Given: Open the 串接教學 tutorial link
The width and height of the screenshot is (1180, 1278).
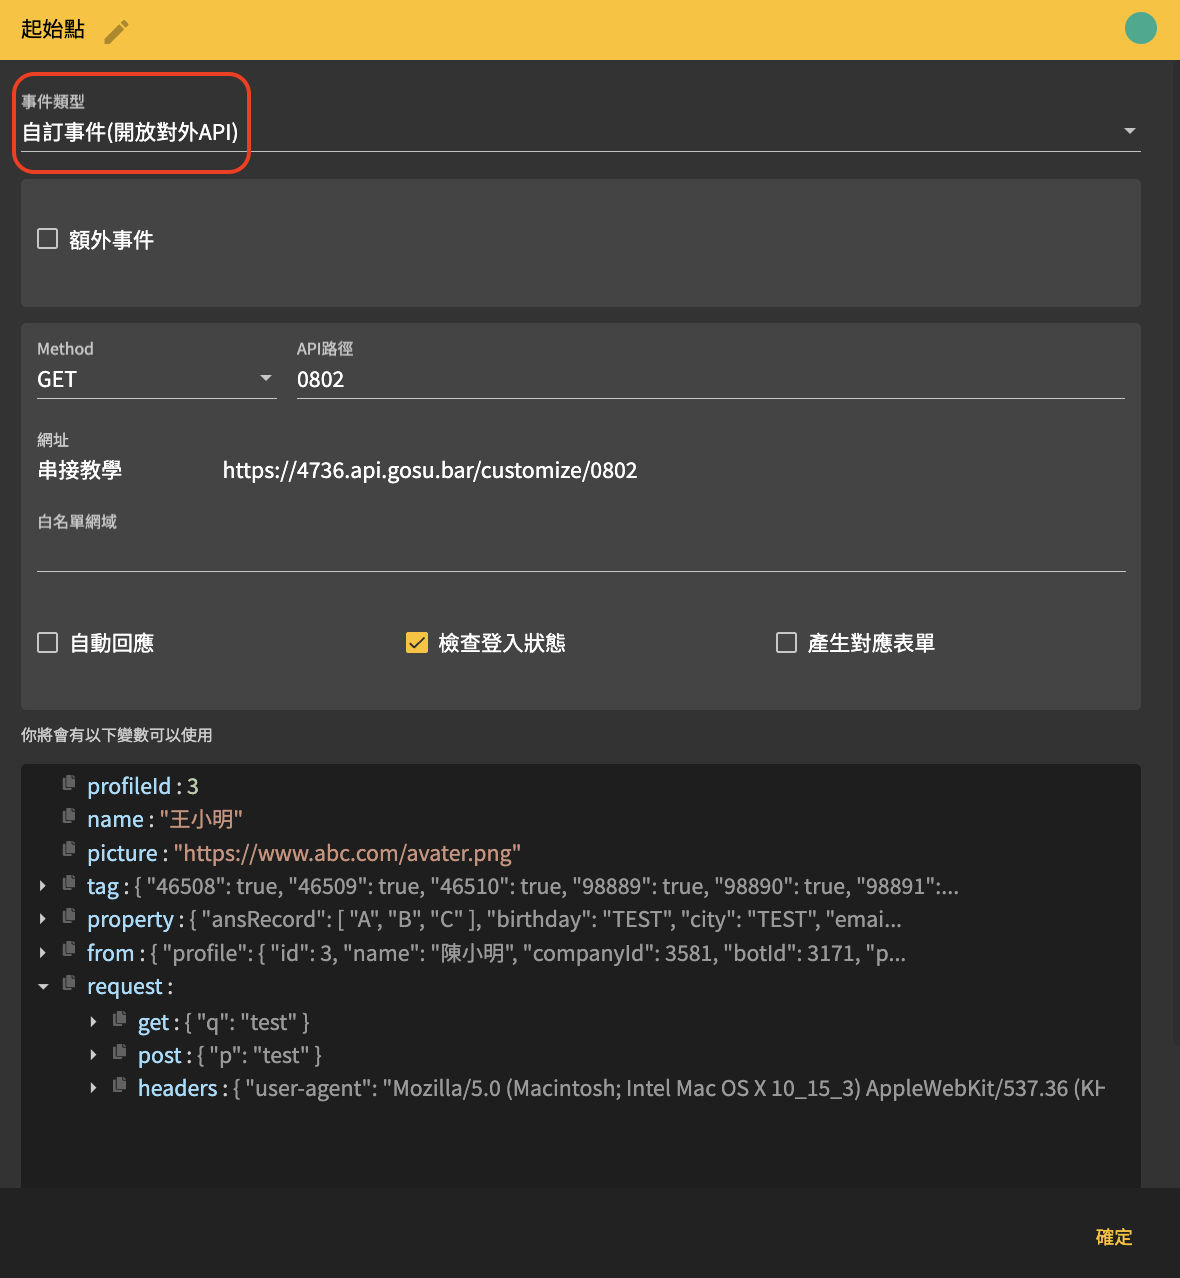Looking at the screenshot, I should click(x=80, y=470).
